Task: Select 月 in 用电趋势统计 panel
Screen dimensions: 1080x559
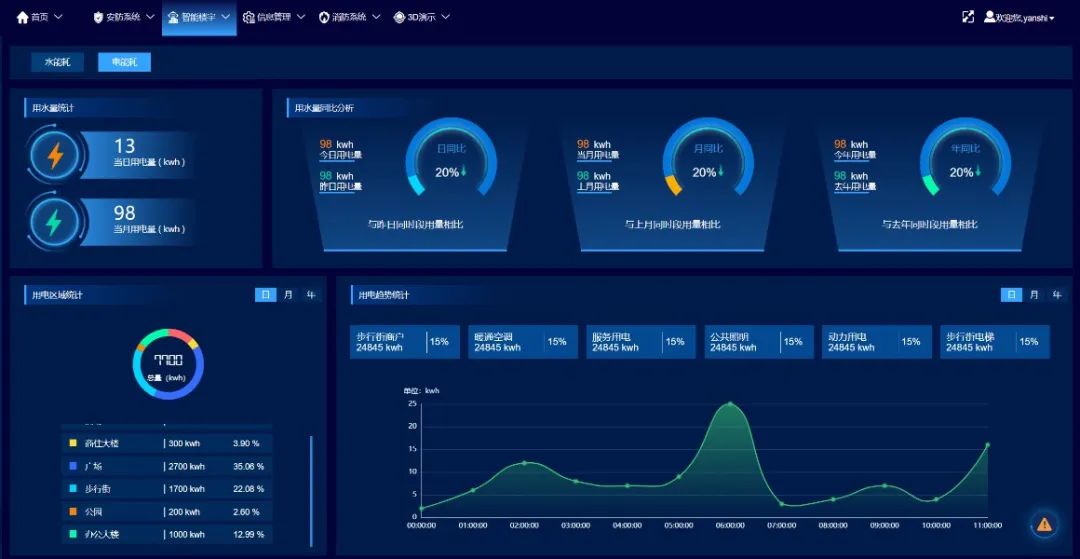Action: 1034,295
